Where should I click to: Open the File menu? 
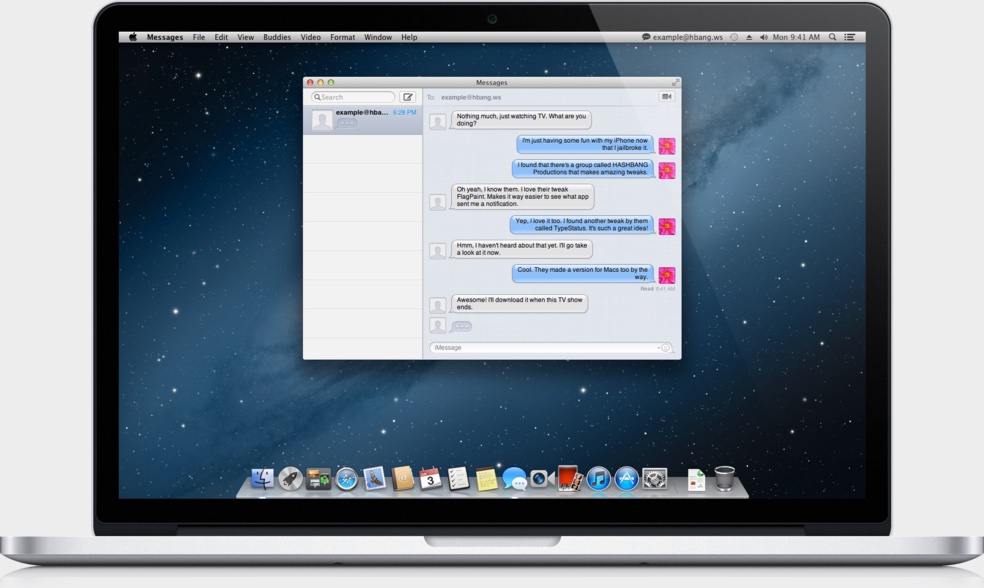click(x=199, y=37)
